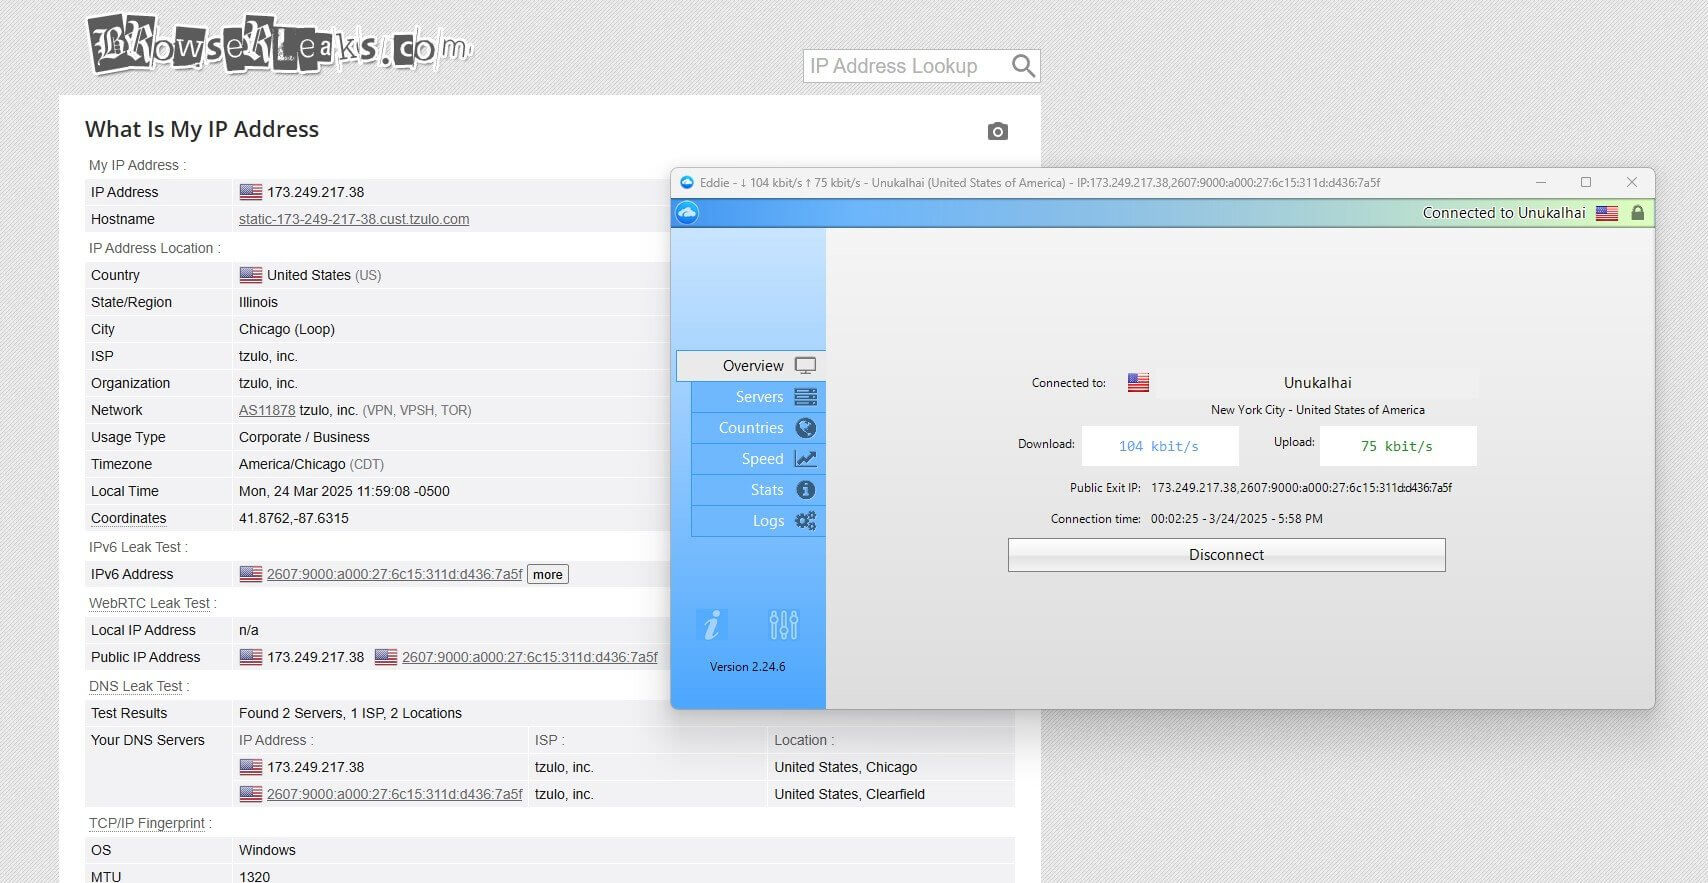Click the Eddie cloud logo icon

coord(687,213)
